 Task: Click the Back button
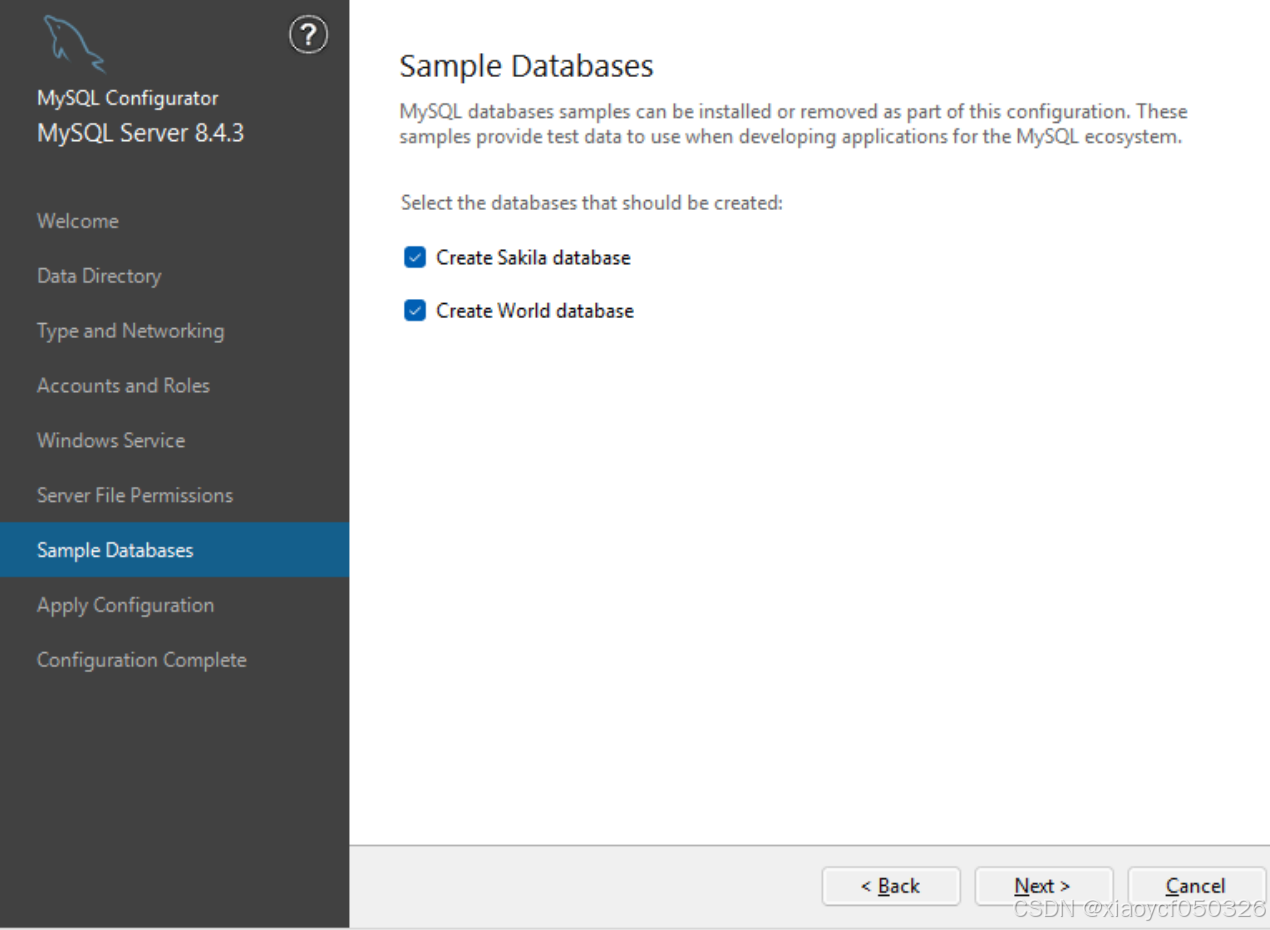(x=891, y=886)
